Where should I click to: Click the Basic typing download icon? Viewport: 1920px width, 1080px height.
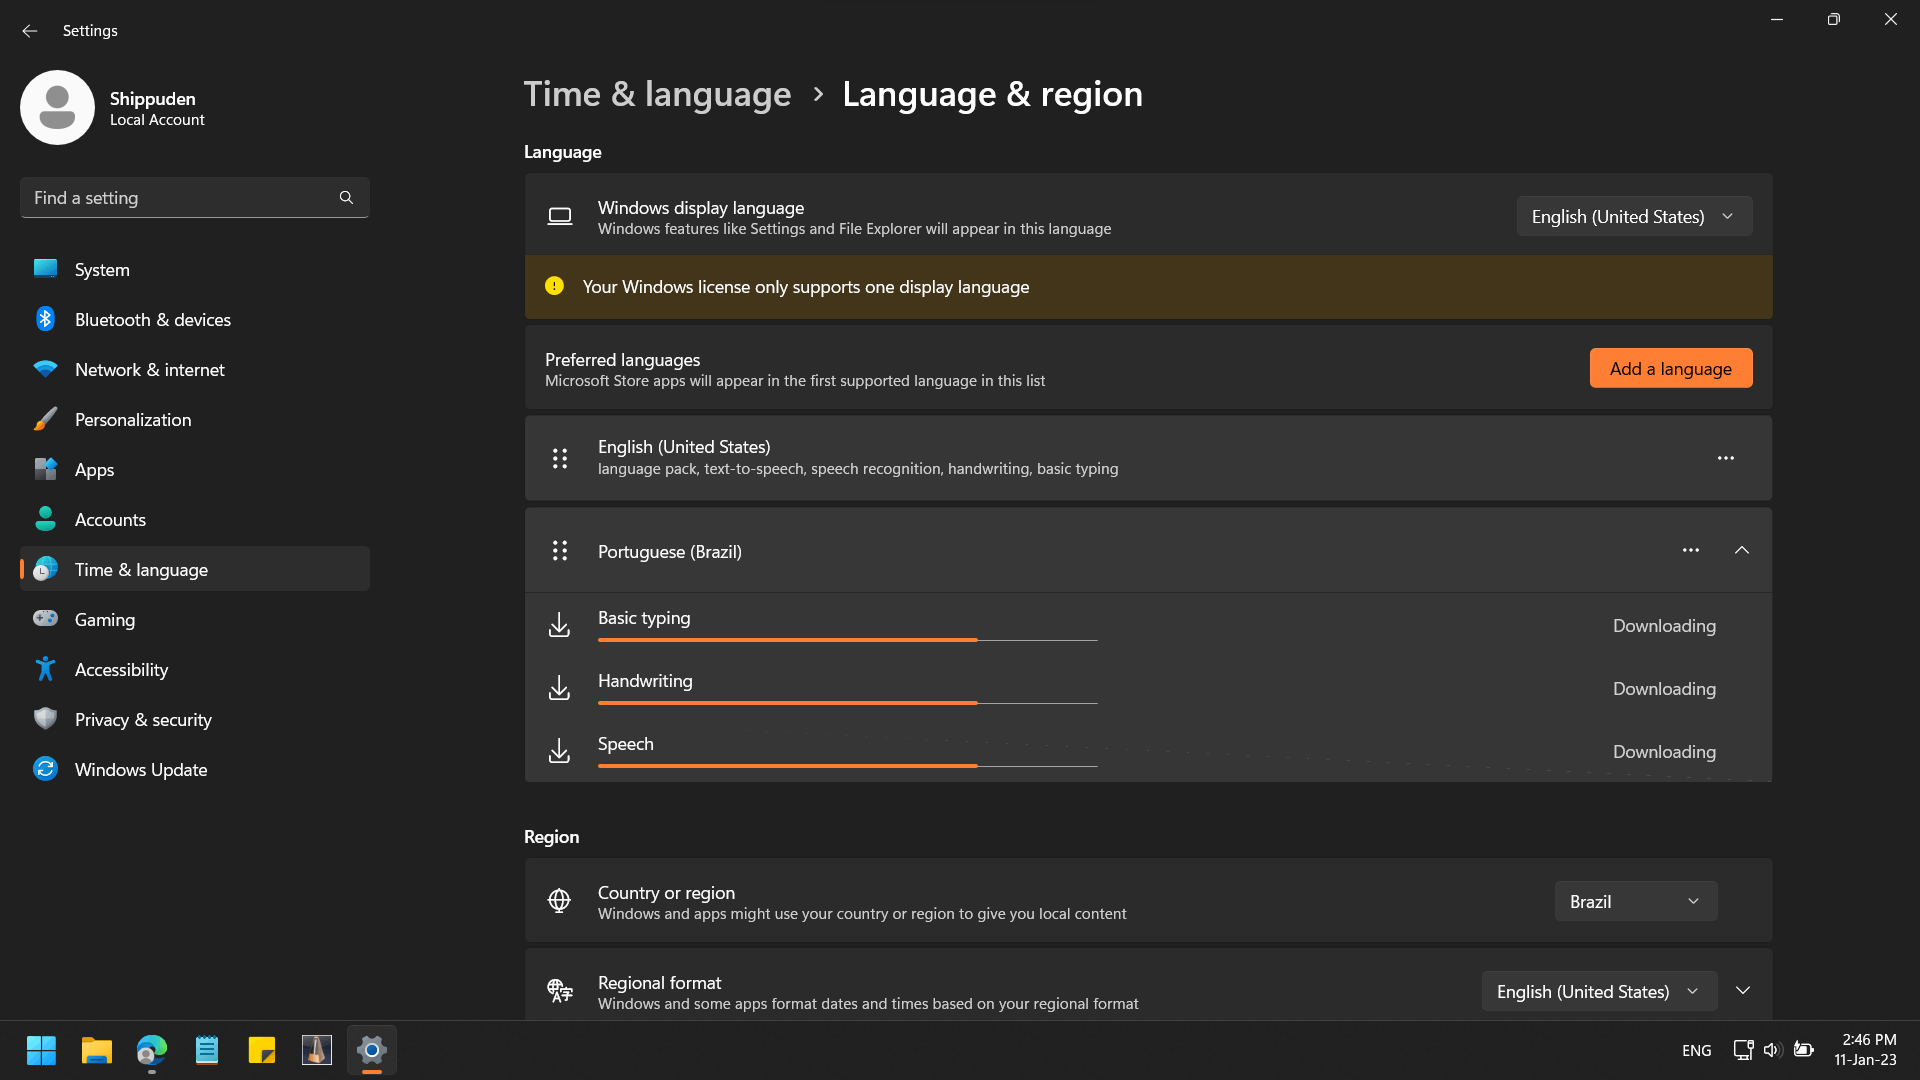click(x=559, y=625)
